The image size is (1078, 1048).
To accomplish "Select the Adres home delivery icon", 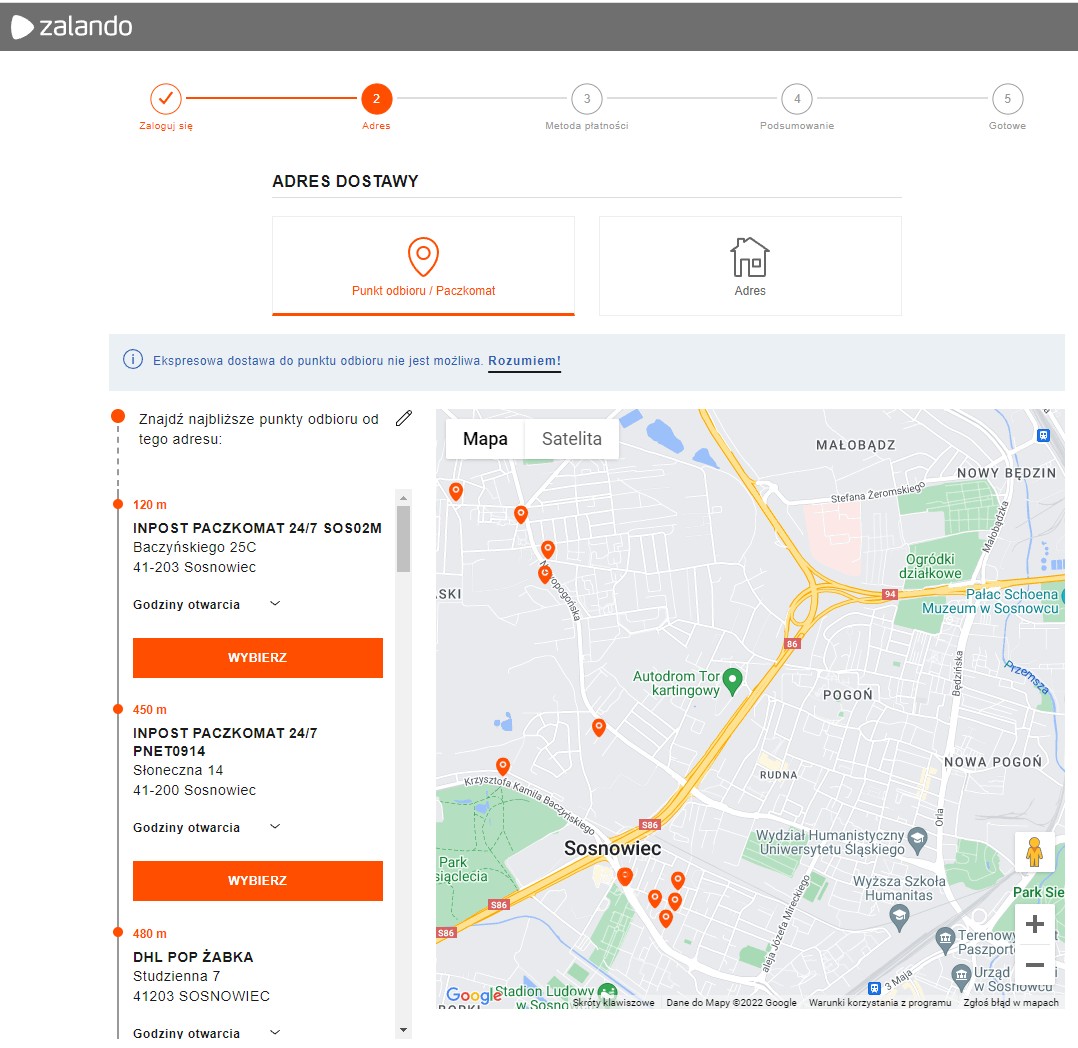I will pyautogui.click(x=749, y=258).
